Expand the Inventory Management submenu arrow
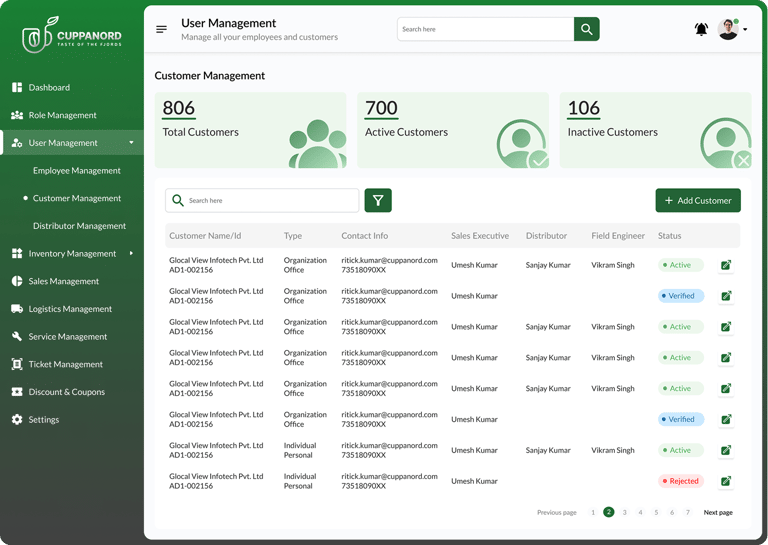Viewport: 768px width, 545px height. (x=131, y=253)
